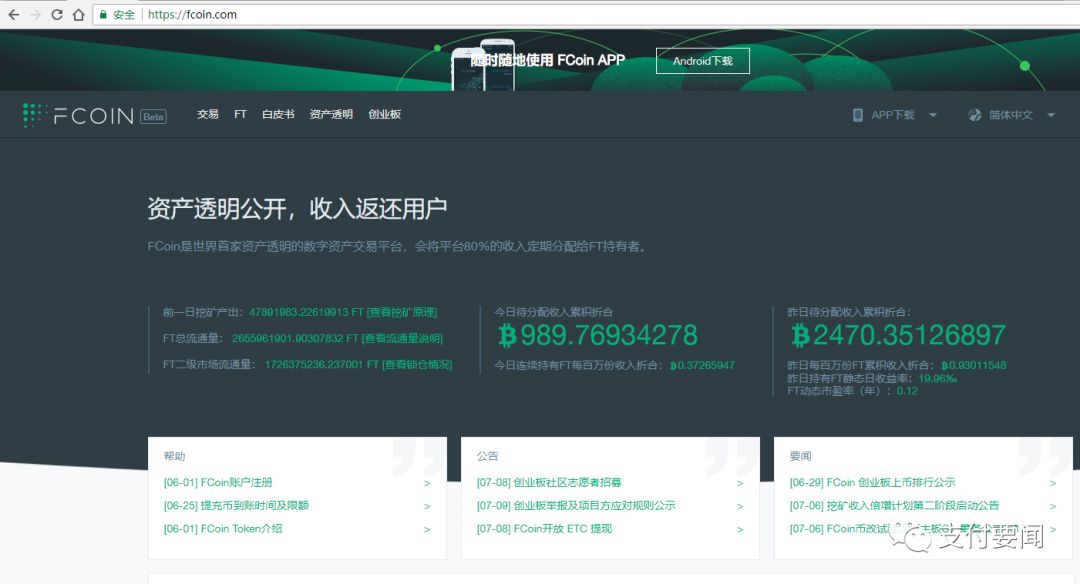Click the Beta badge next to FCOIN
The image size is (1080, 584).
[153, 116]
